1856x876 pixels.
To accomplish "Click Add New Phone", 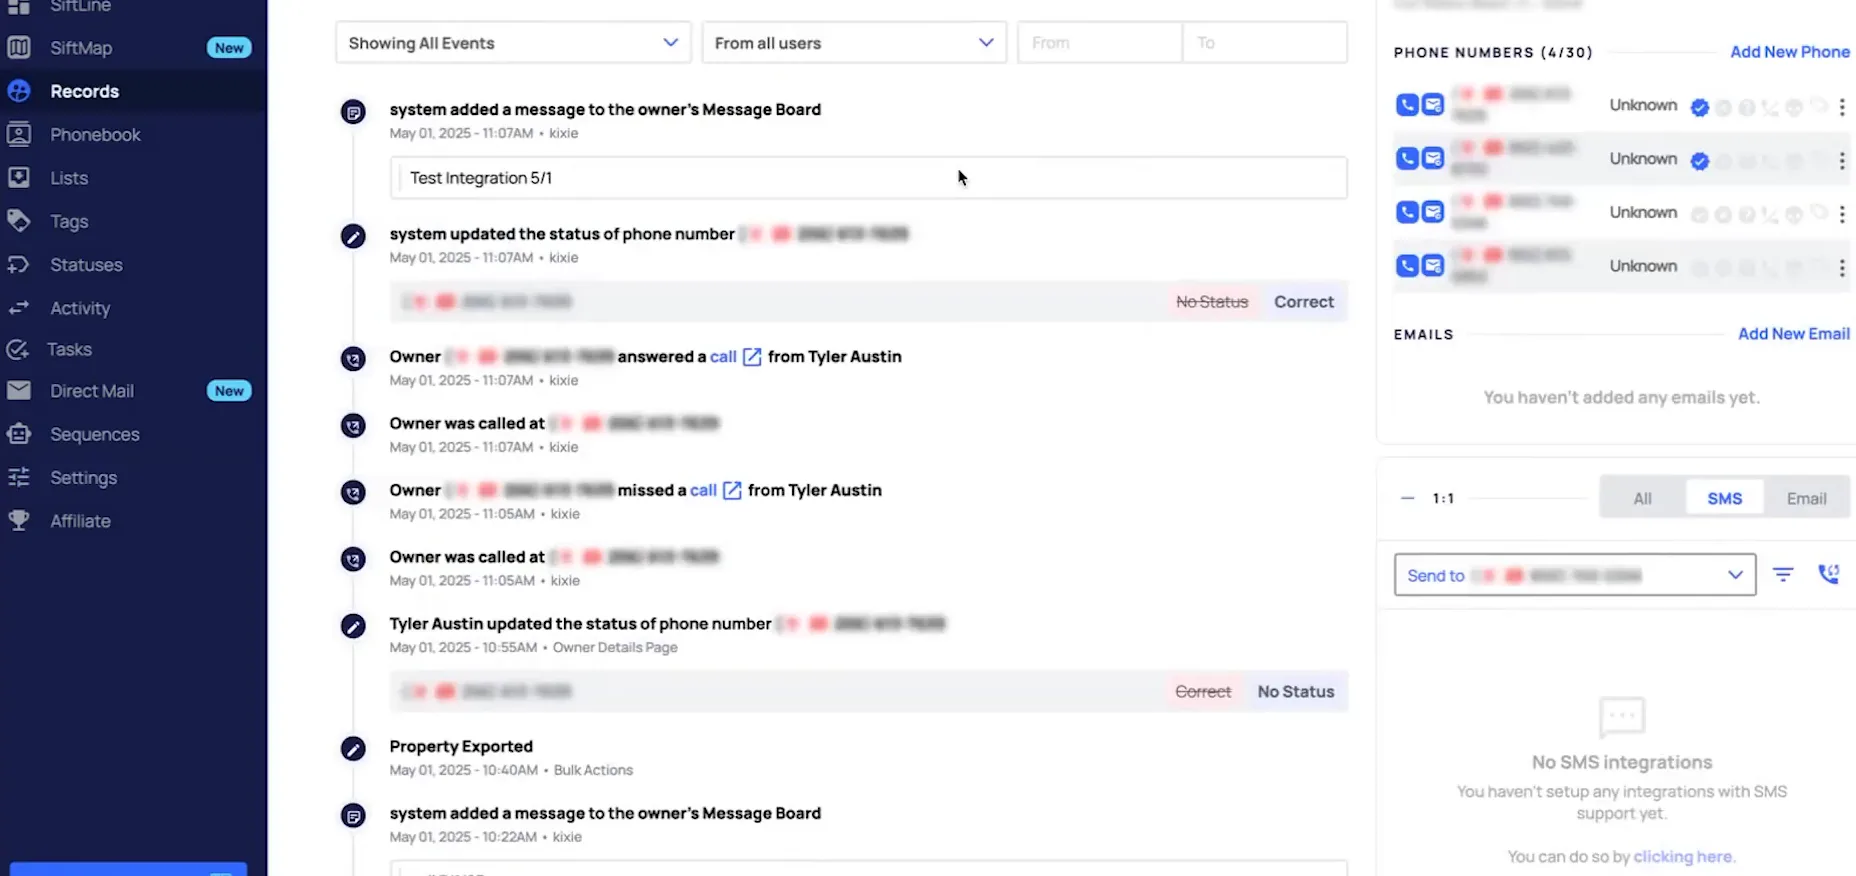I will point(1790,52).
